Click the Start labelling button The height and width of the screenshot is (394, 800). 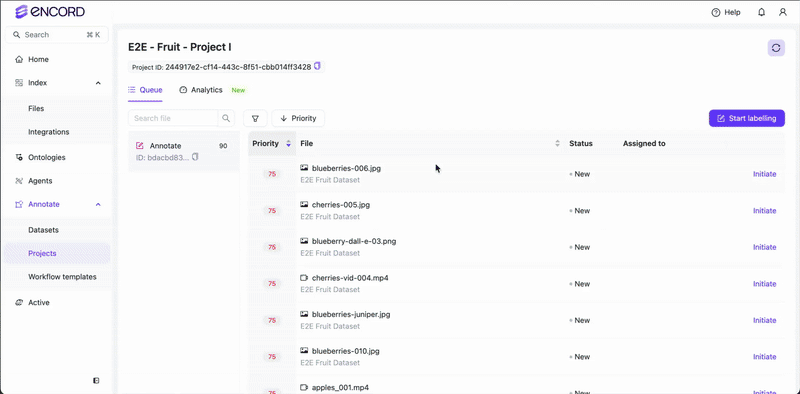pos(746,118)
